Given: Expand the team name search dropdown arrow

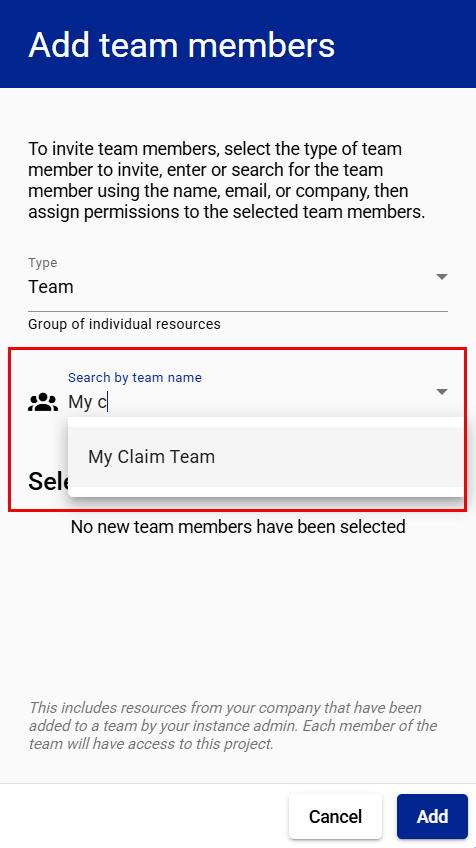Looking at the screenshot, I should click(x=442, y=392).
